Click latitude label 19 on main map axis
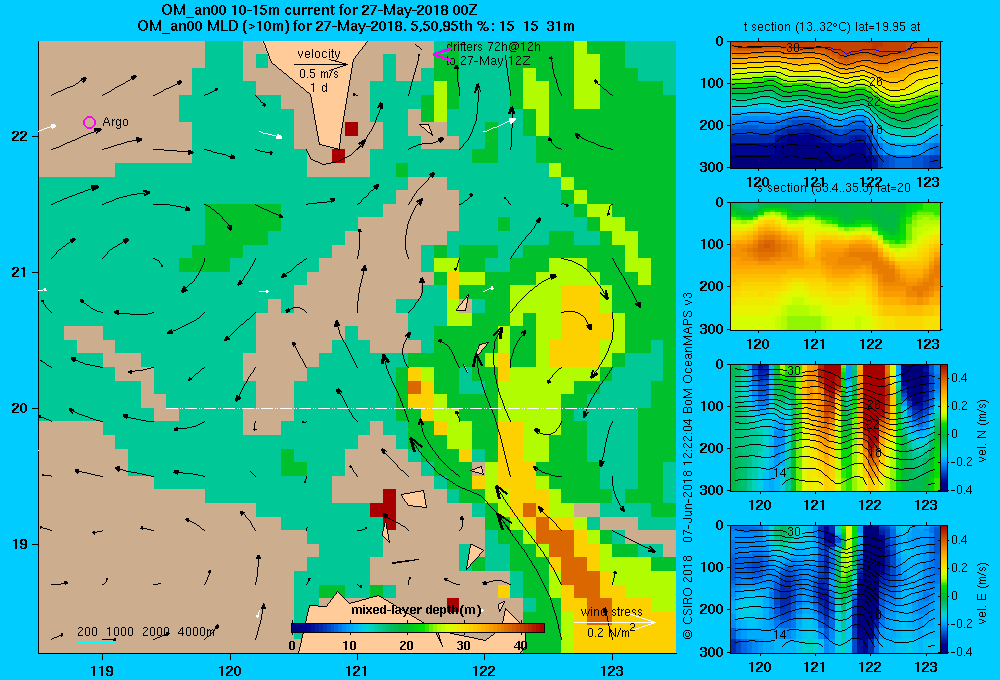 coord(19,544)
